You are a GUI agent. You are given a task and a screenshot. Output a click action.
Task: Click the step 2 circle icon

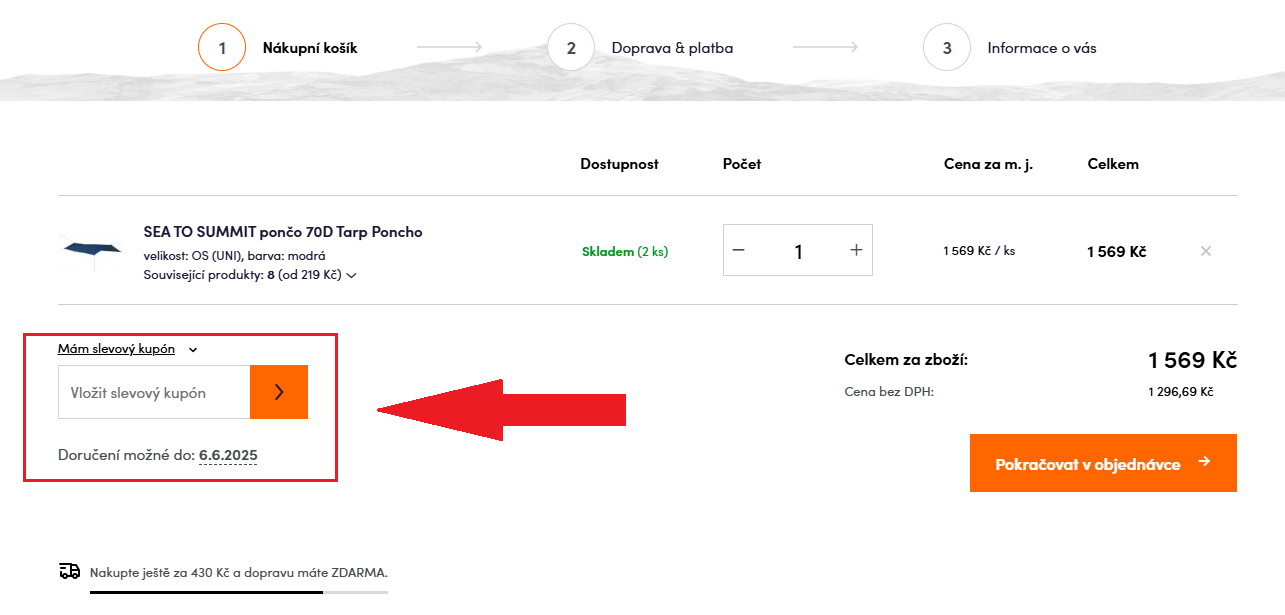(571, 47)
